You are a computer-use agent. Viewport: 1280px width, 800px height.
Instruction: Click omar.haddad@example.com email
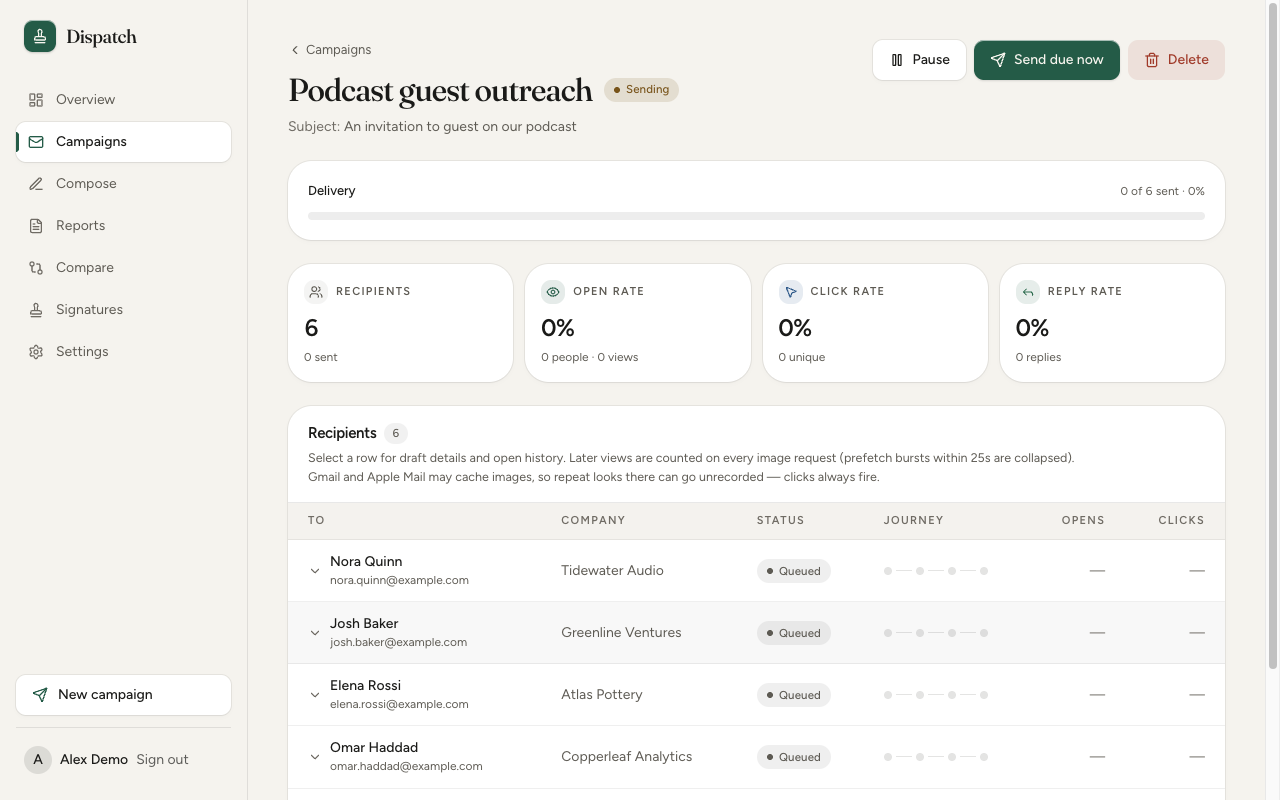point(406,766)
